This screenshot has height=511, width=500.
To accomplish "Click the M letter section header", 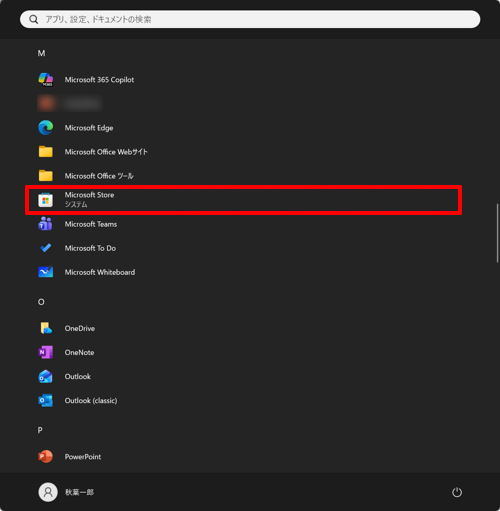I will (x=41, y=53).
